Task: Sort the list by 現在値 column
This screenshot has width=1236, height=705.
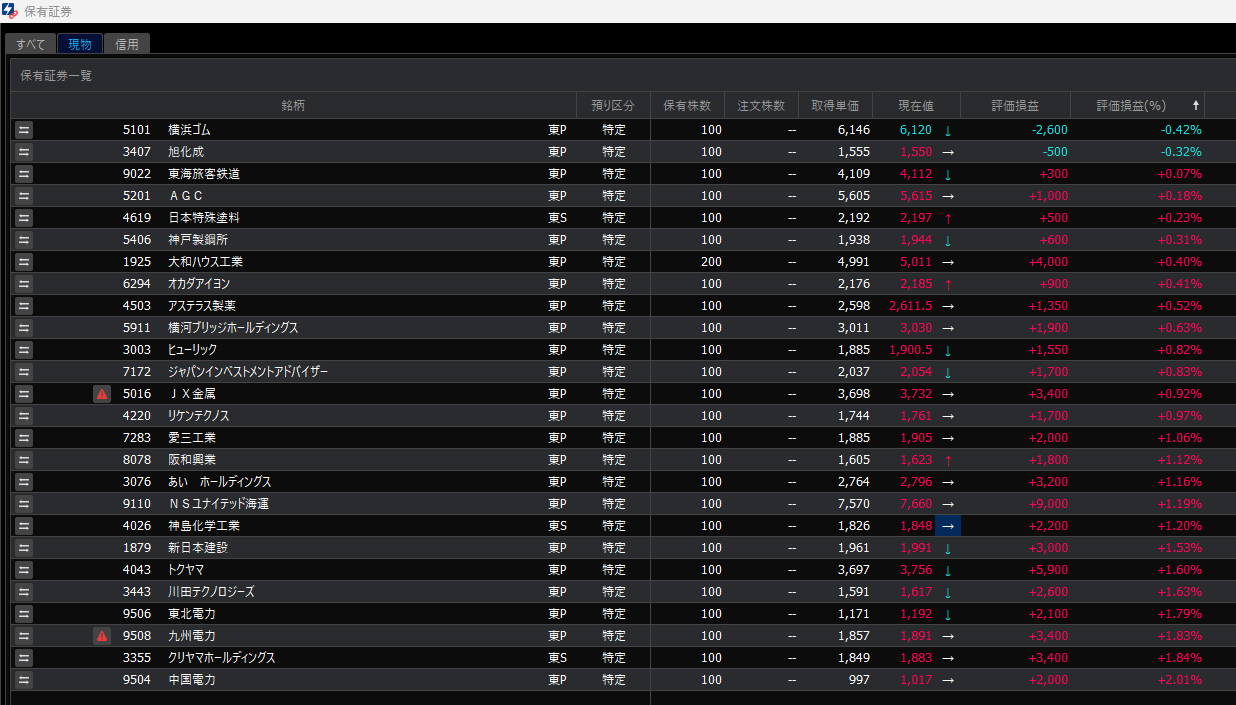Action: [x=916, y=106]
